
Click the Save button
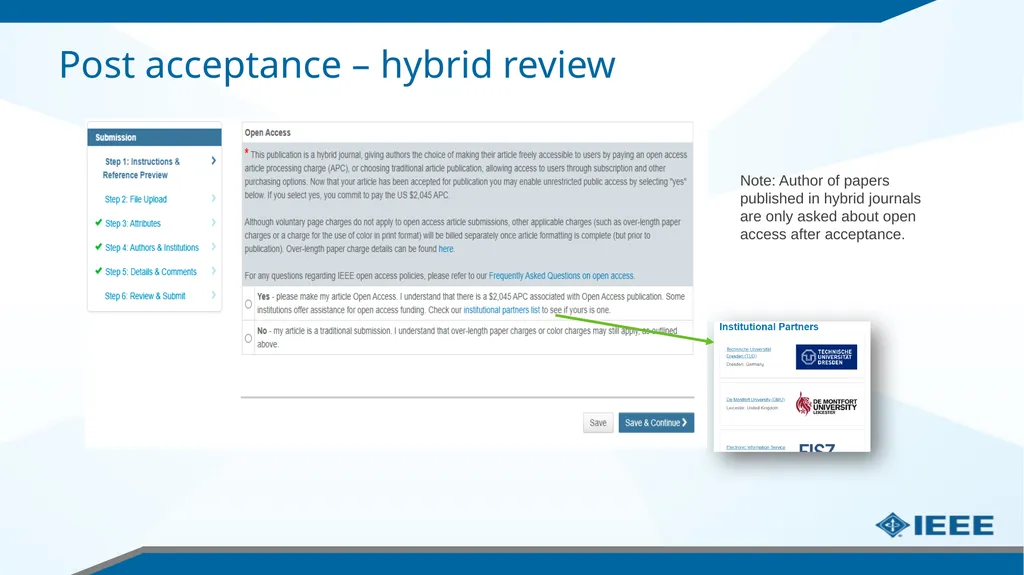tap(598, 423)
